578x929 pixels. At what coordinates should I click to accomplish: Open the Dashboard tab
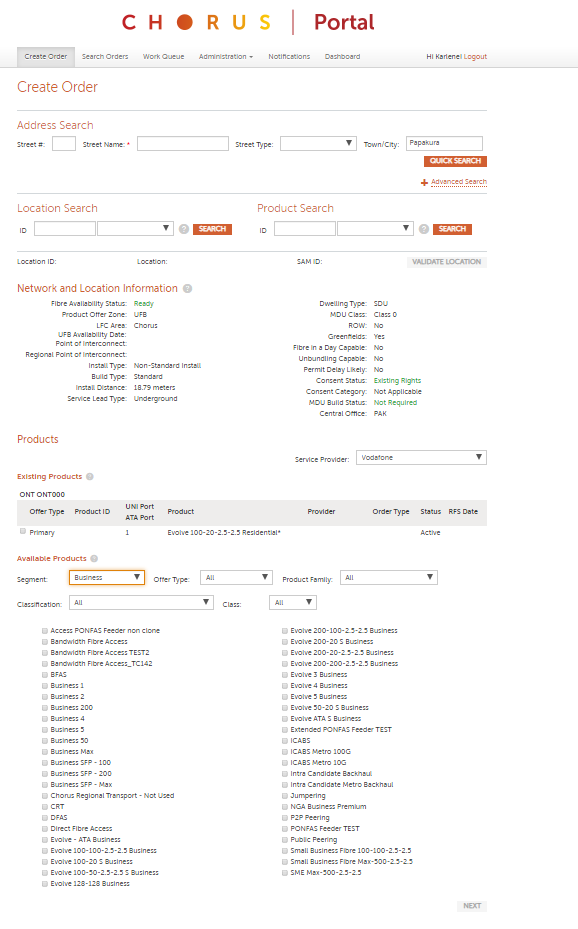342,57
